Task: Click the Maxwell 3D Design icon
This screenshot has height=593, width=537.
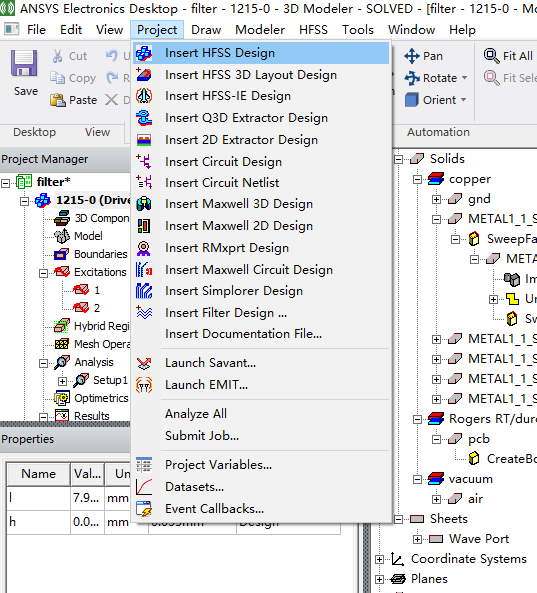Action: coord(144,204)
